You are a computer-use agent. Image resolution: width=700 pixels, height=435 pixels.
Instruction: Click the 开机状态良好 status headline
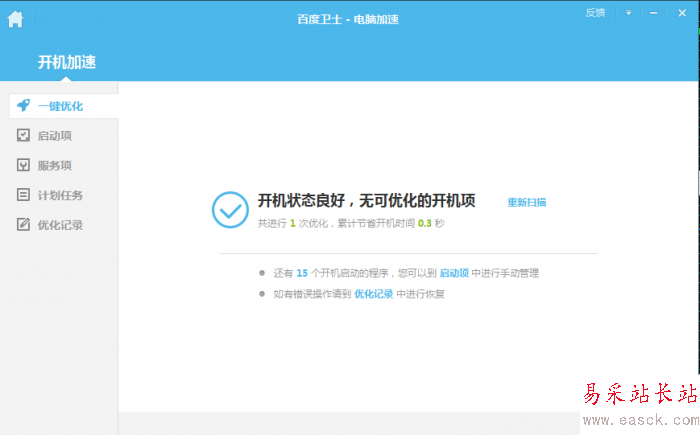click(367, 201)
